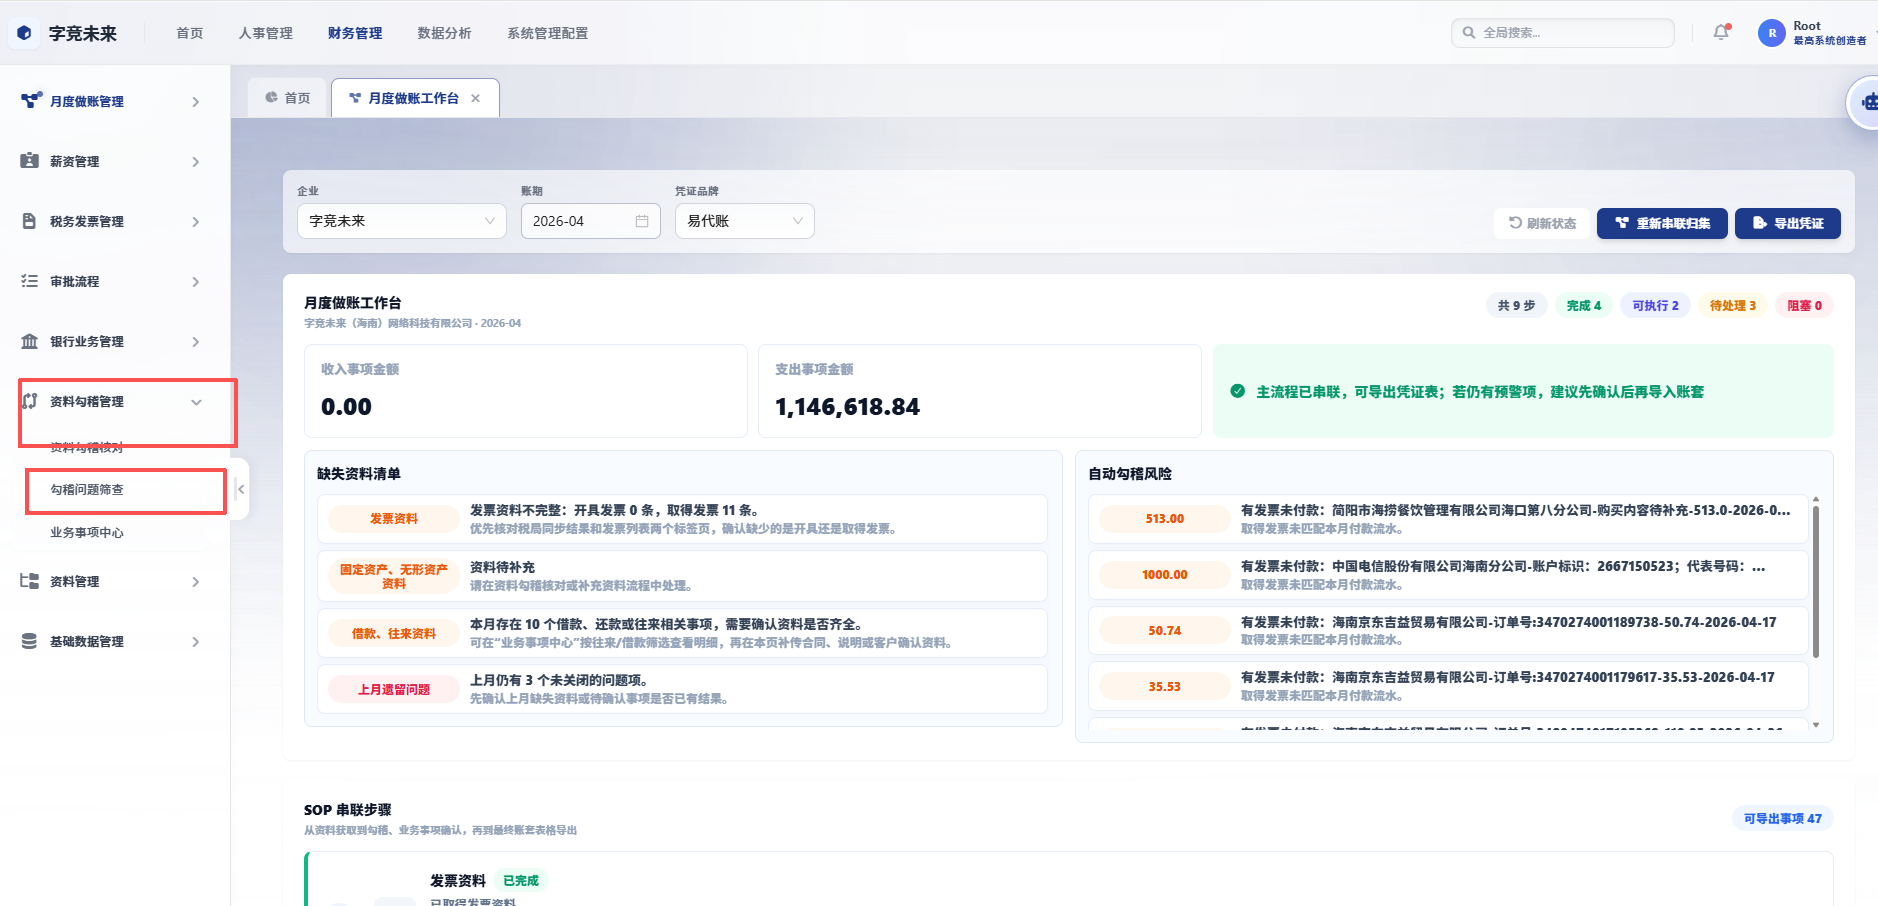Open the 凭证品牌 dropdown showing 易代账
This screenshot has height=906, width=1878.
pyautogui.click(x=745, y=221)
